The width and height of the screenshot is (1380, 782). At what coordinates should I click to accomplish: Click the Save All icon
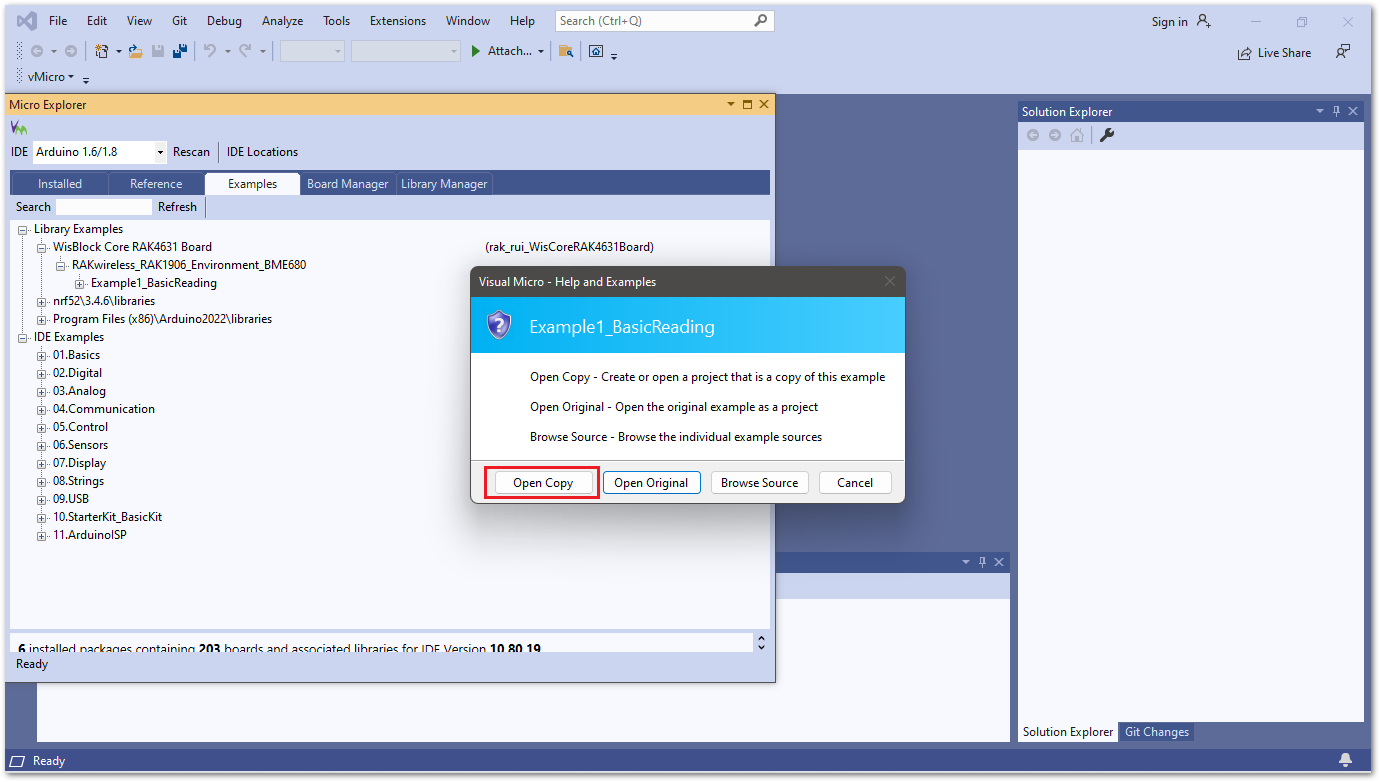coord(180,51)
